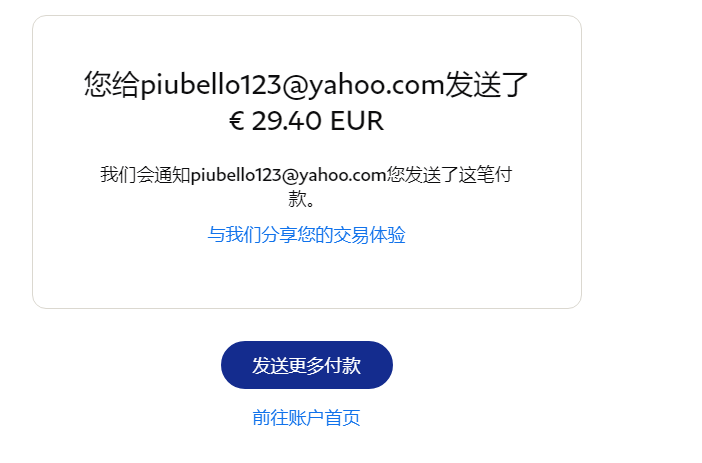Click the blank space between button and card
Viewport: 702px width, 463px height.
(x=307, y=325)
